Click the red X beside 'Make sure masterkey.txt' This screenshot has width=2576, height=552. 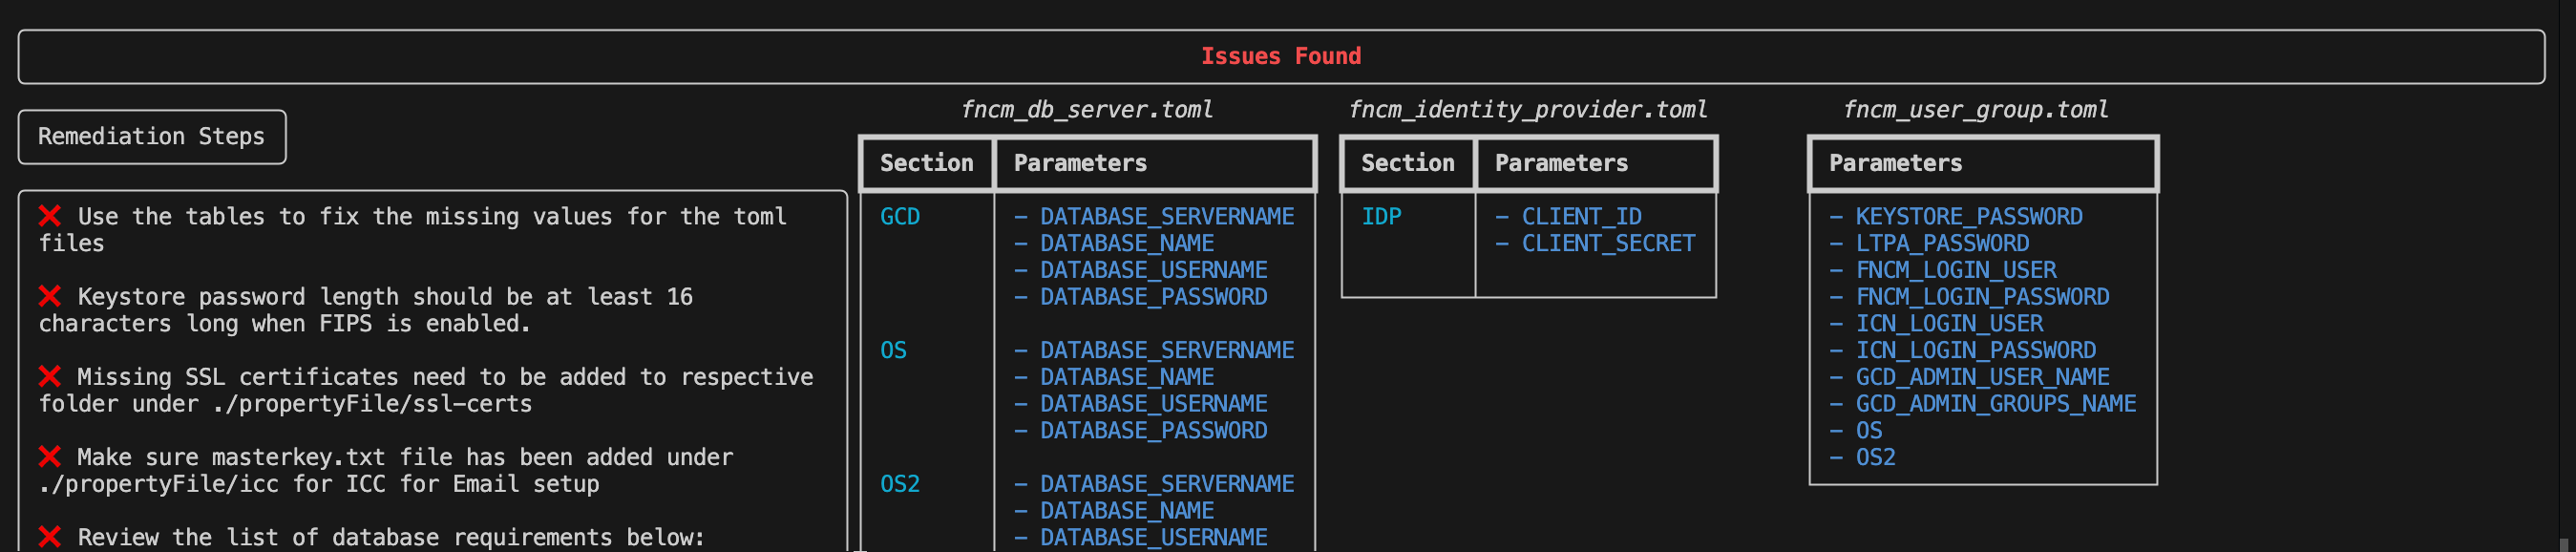click(x=49, y=456)
